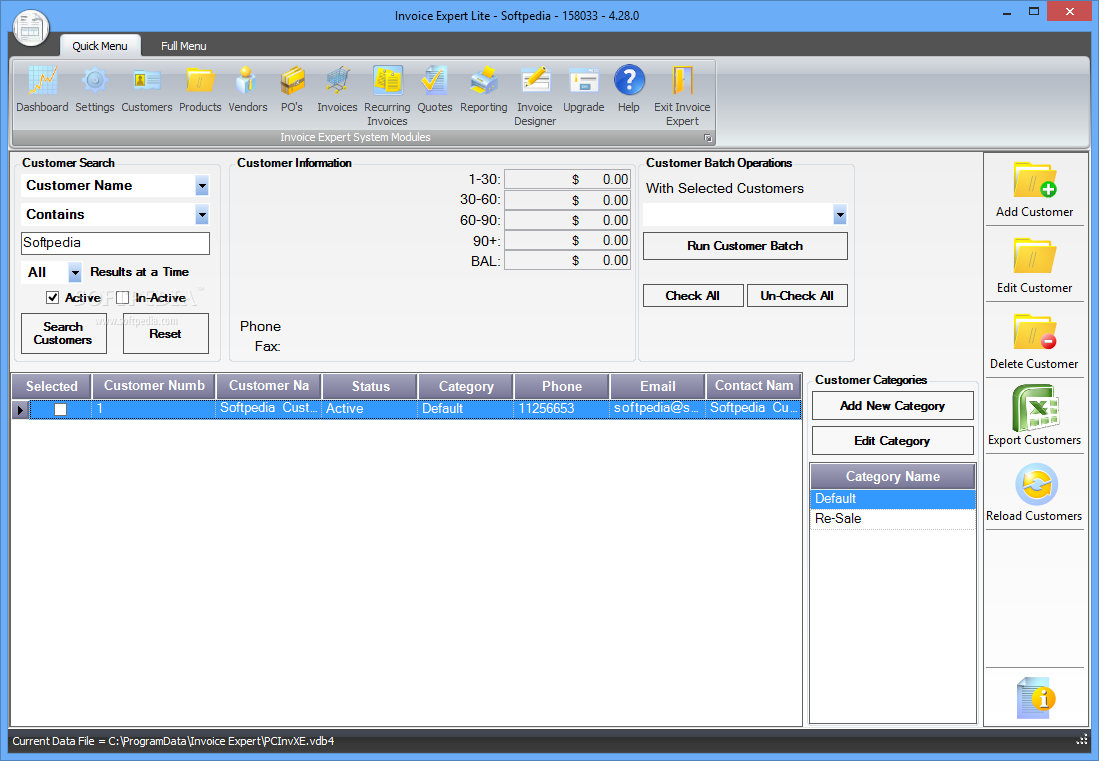Click the Selected column header
This screenshot has width=1099, height=761.
[52, 386]
